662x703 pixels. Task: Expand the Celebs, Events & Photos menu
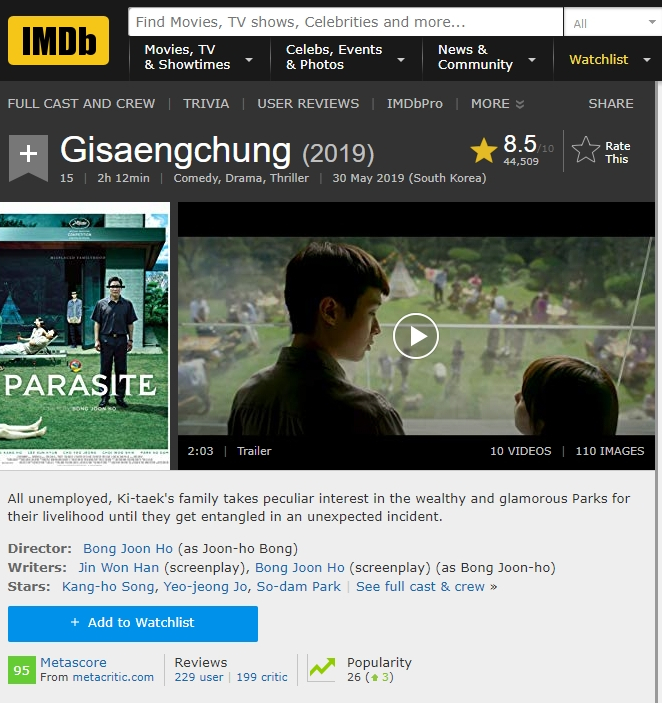click(x=346, y=57)
